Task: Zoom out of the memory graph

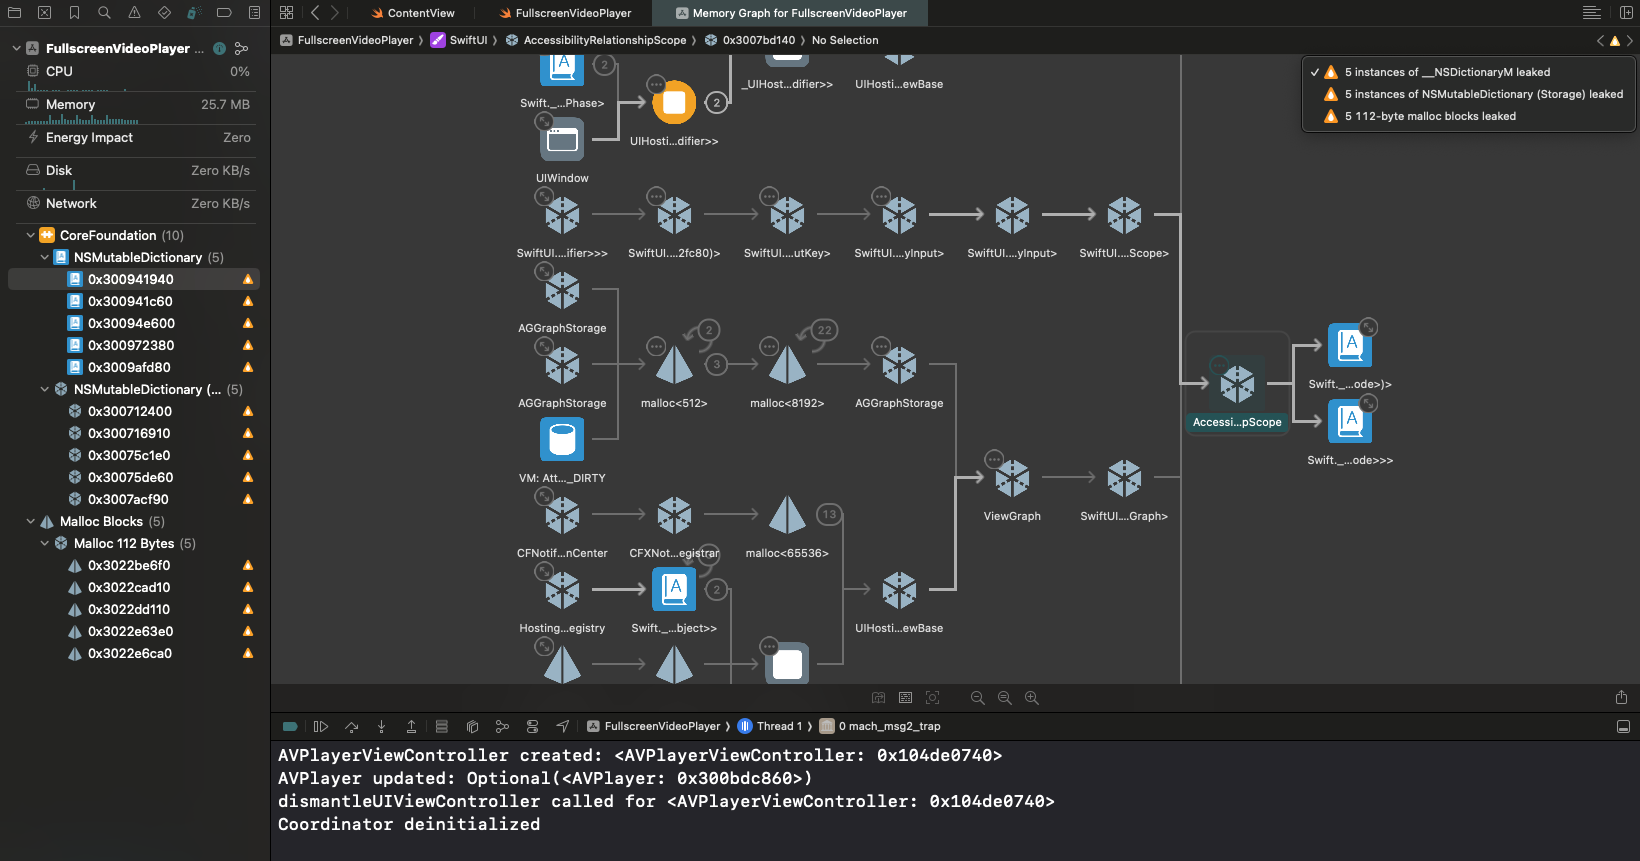Action: point(977,698)
